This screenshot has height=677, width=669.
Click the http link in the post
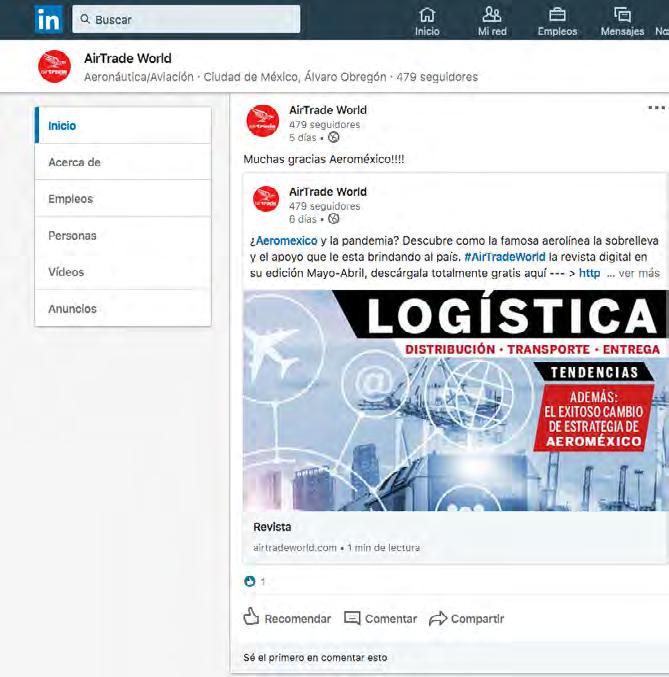589,273
